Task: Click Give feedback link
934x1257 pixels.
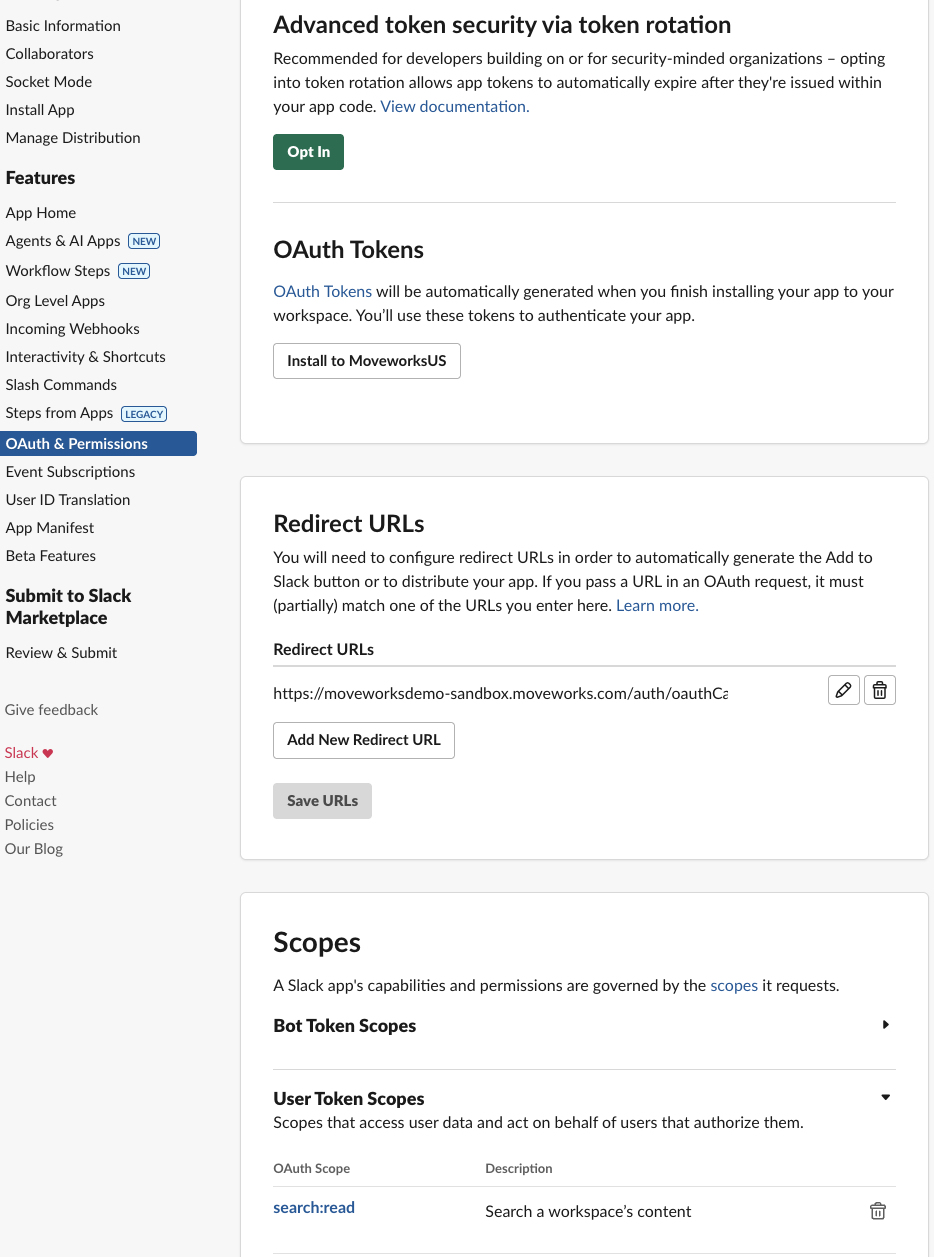Action: (x=51, y=710)
